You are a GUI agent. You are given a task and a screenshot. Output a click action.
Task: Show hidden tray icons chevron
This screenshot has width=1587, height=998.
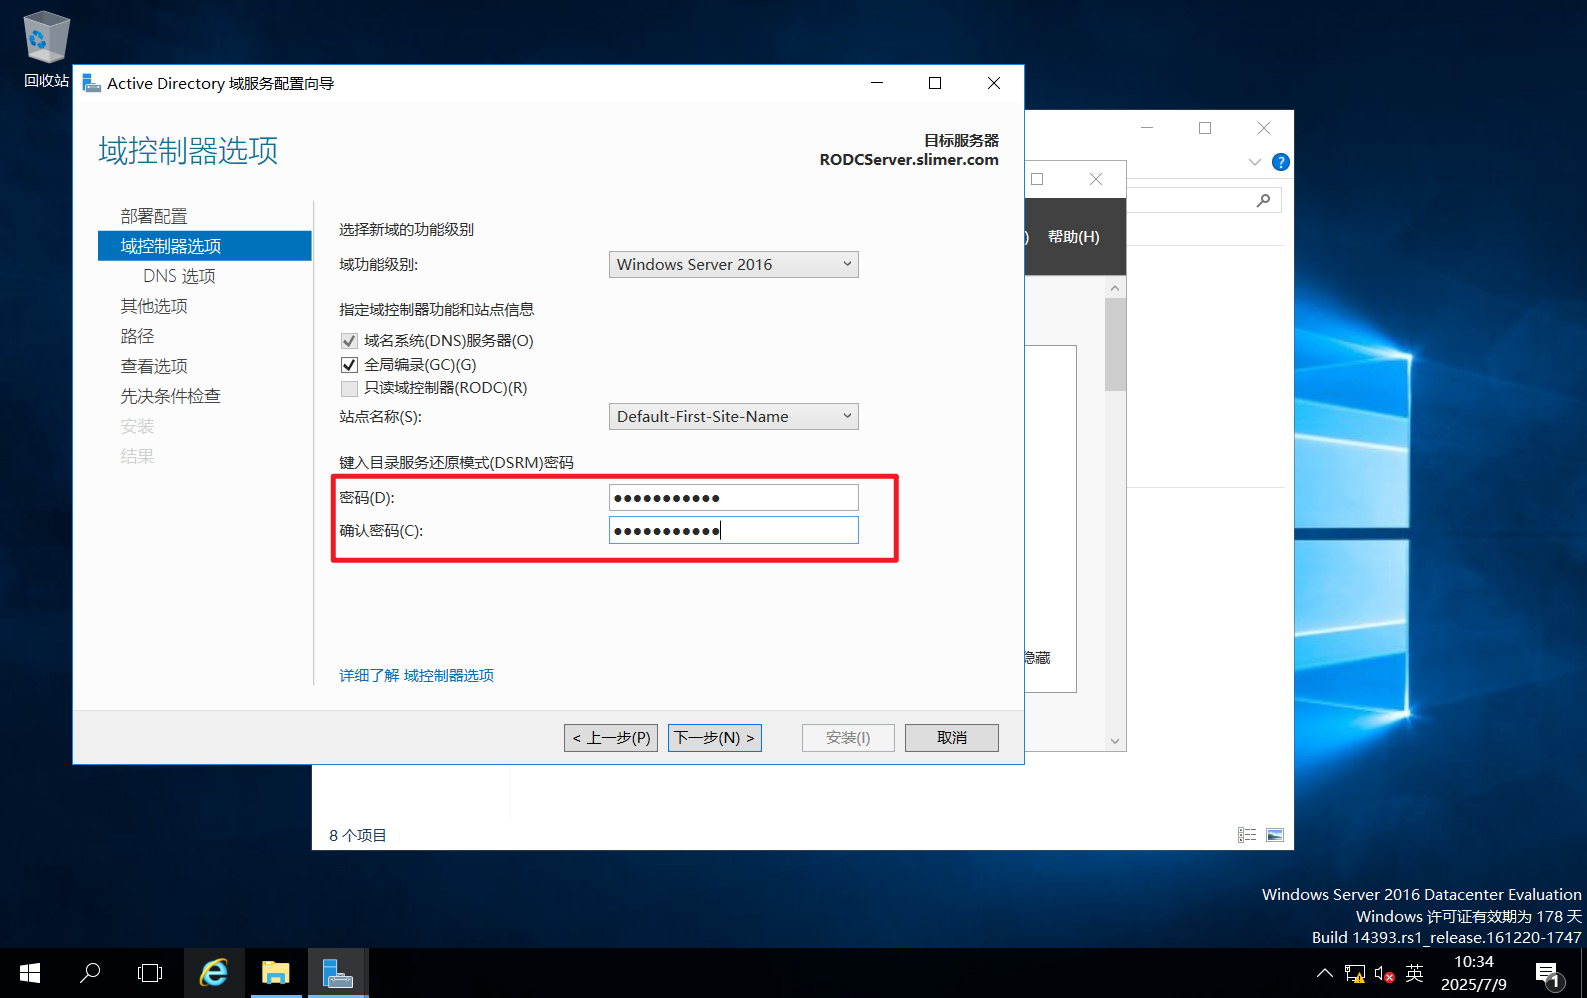point(1324,973)
